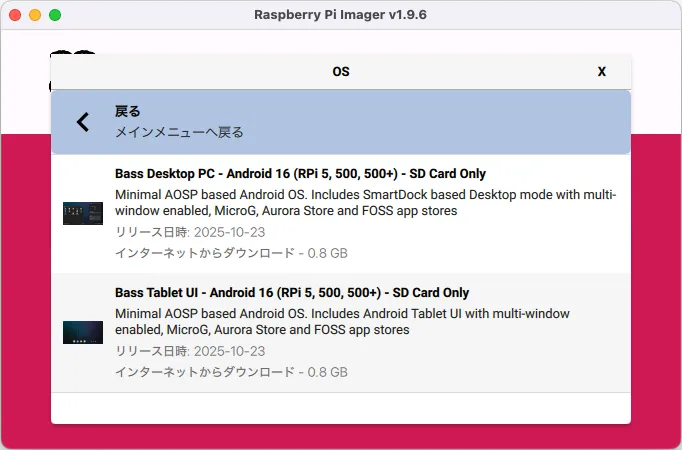Screen dimensions: 682x450
Task: Close the OS dialog with the X button
Action: point(602,72)
